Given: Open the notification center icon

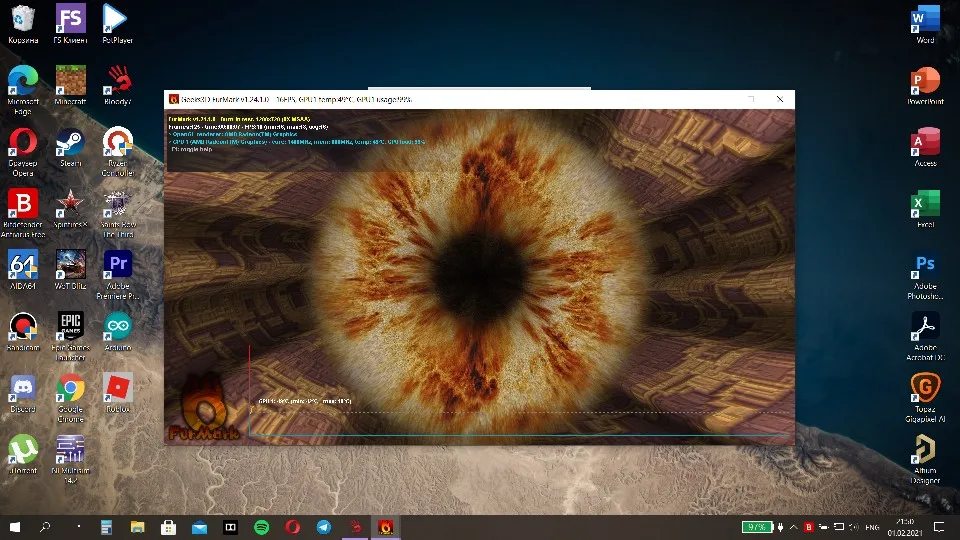Looking at the screenshot, I should tap(939, 527).
